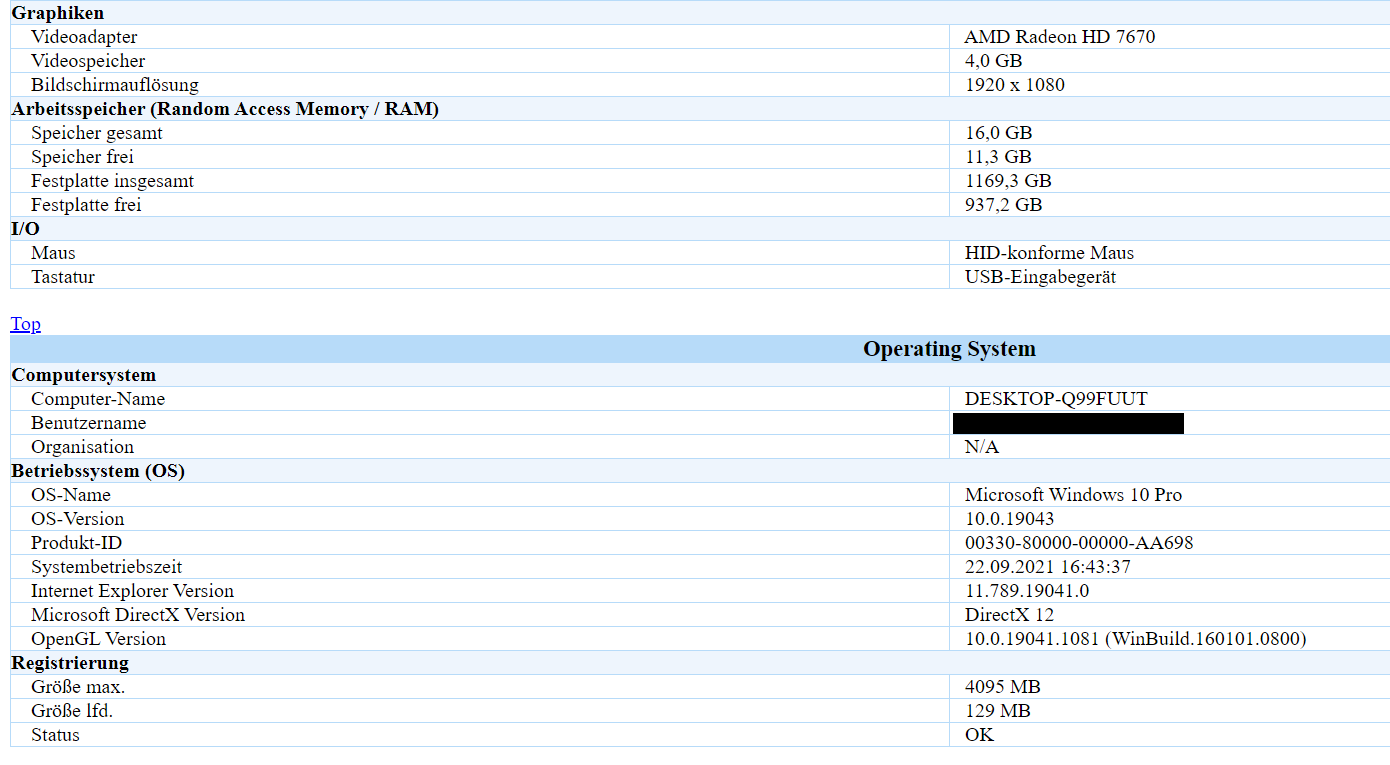The height and width of the screenshot is (765, 1390).
Task: Click the Festplatte frei value 937,2 GB
Action: (x=1003, y=205)
